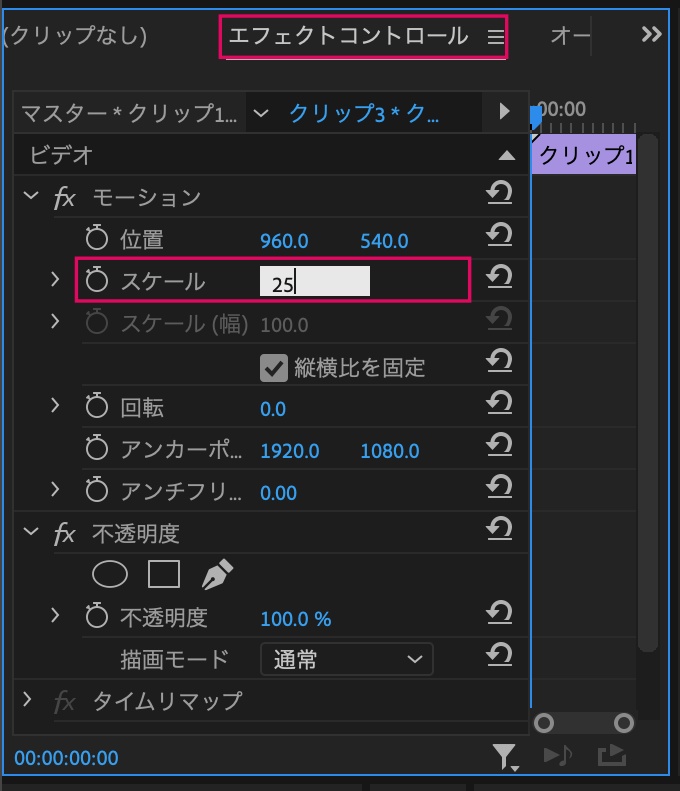Click the export share icon
The height and width of the screenshot is (791, 680).
click(612, 755)
